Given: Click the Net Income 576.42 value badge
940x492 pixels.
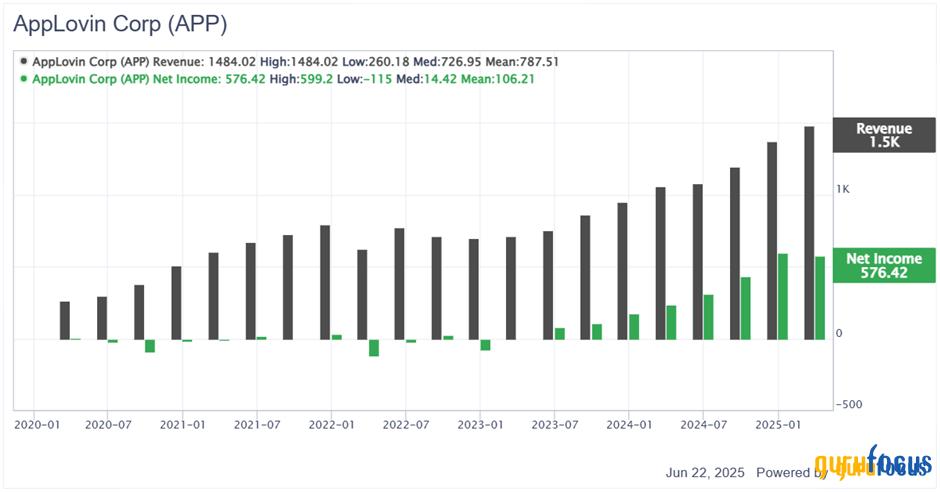Looking at the screenshot, I should (x=884, y=265).
